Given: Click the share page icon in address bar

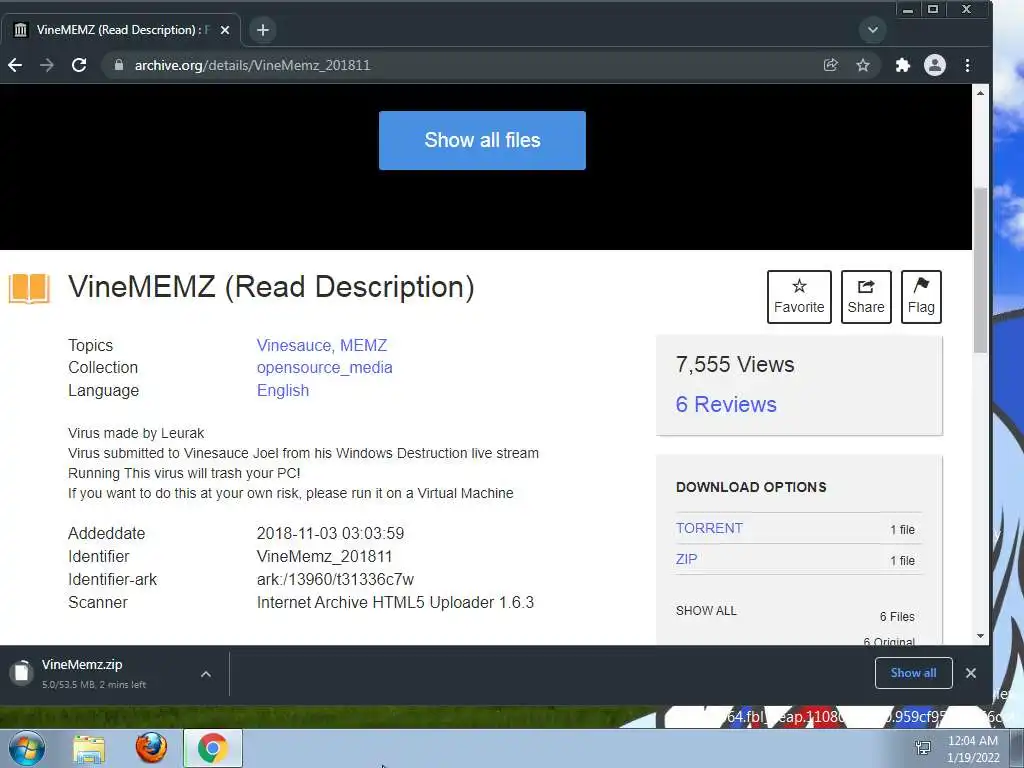Looking at the screenshot, I should click(x=831, y=65).
